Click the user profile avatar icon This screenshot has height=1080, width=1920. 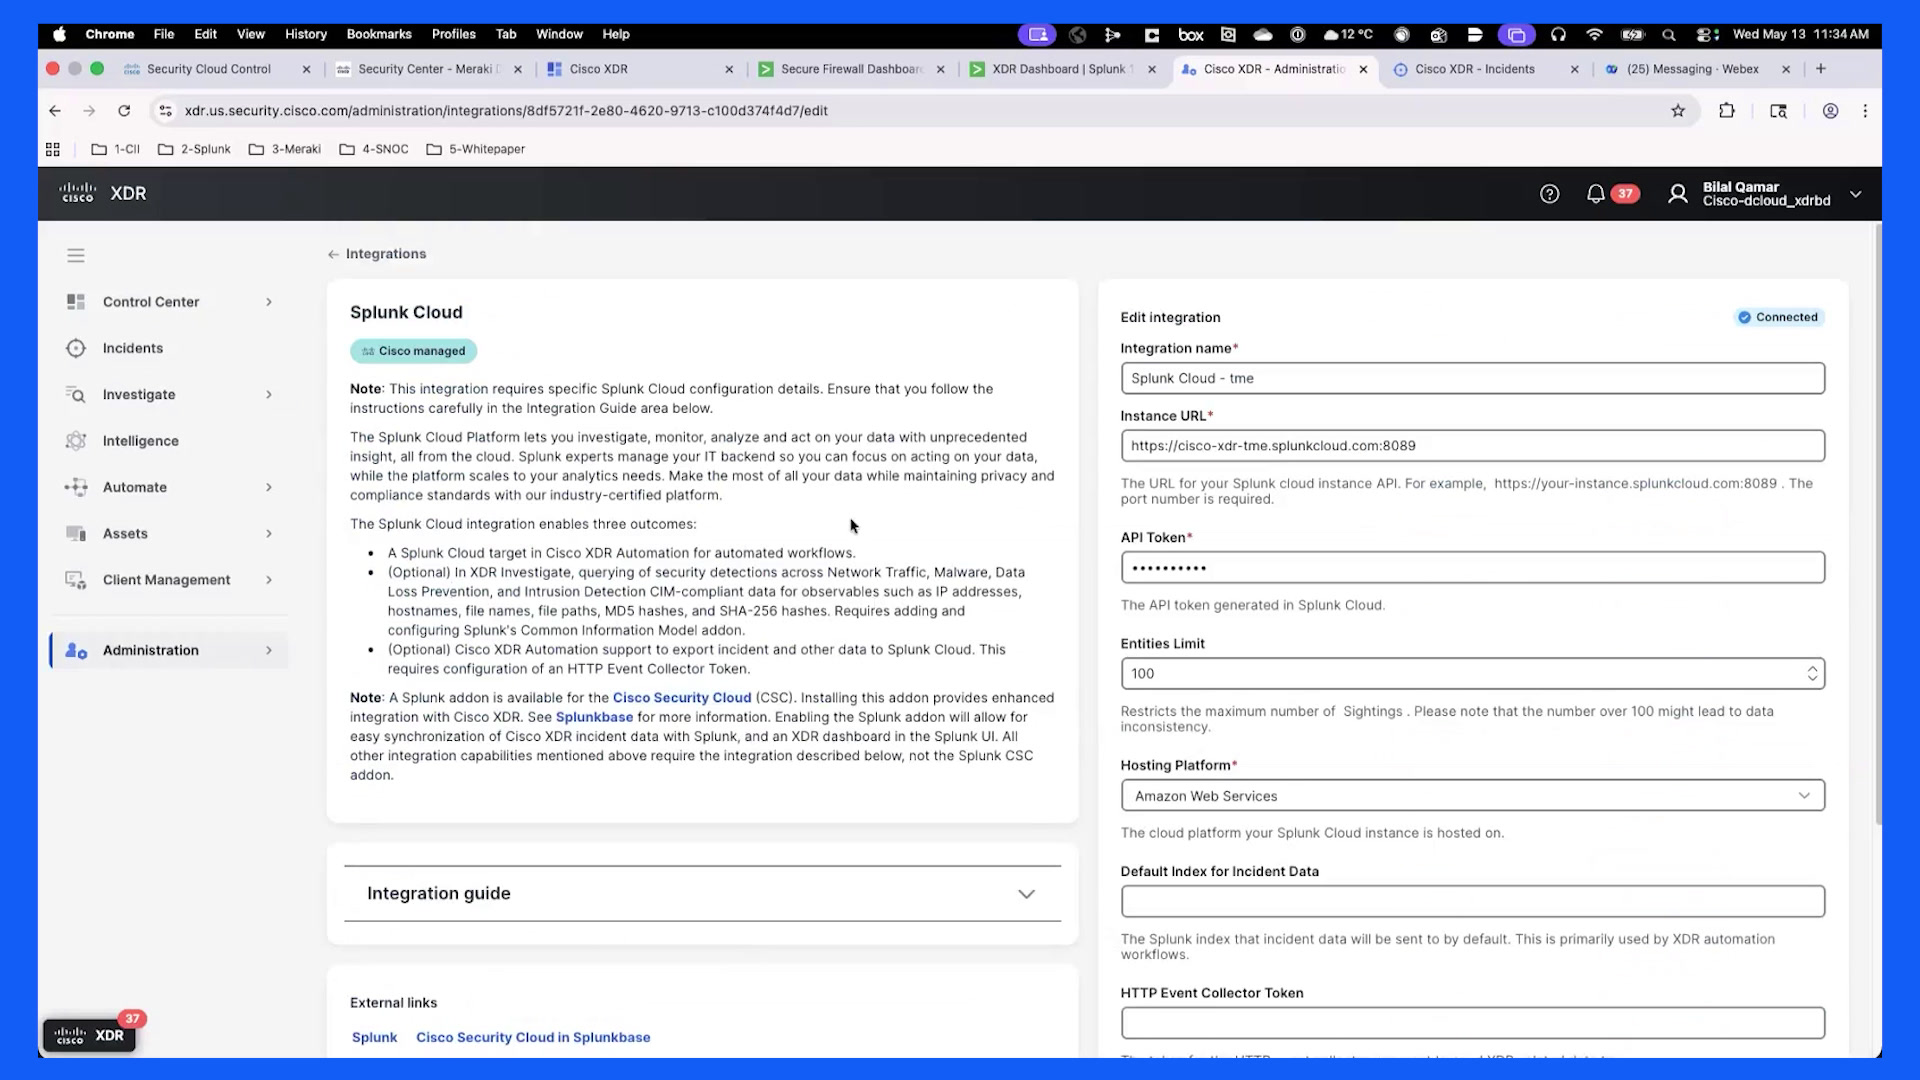point(1678,194)
